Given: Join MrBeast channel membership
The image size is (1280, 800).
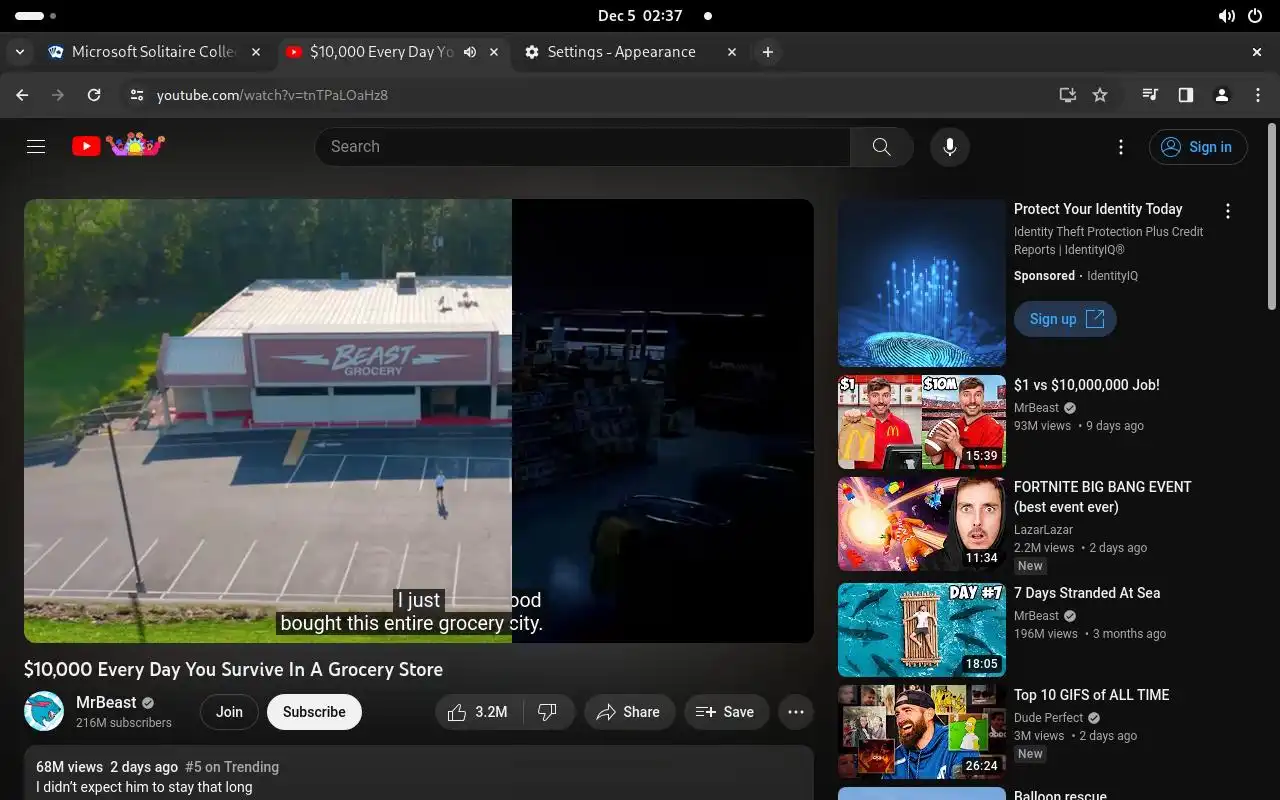Looking at the screenshot, I should tap(229, 712).
